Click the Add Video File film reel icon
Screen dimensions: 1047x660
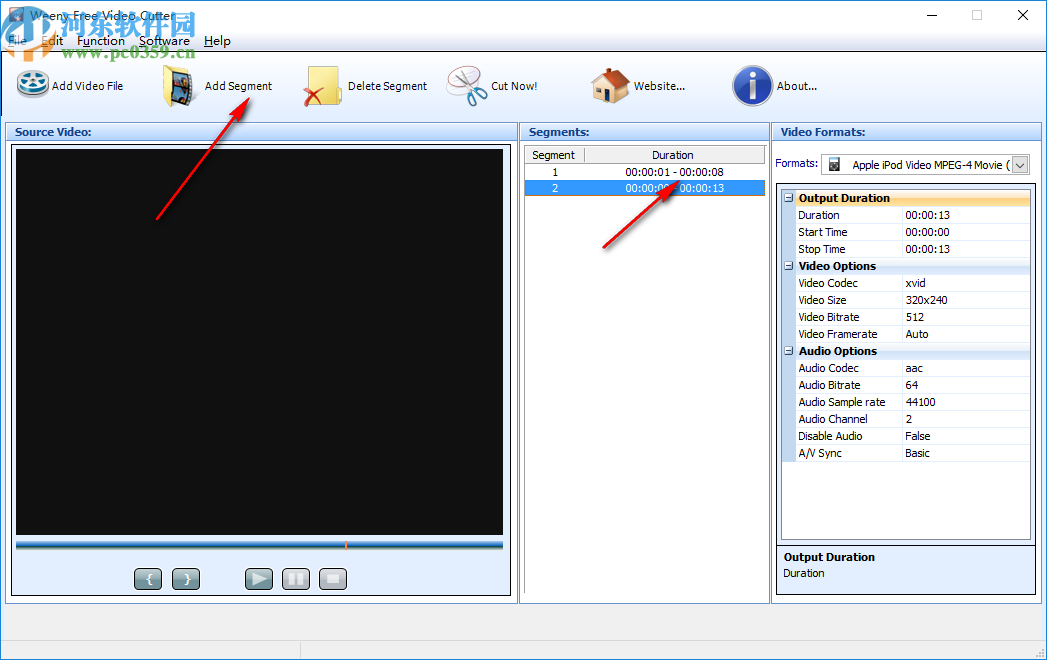(x=32, y=85)
